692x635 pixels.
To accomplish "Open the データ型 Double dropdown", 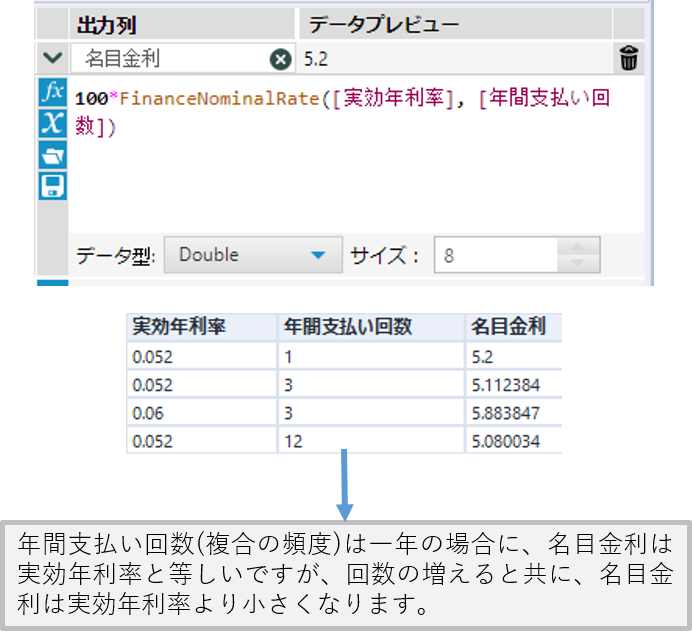I will click(x=252, y=255).
